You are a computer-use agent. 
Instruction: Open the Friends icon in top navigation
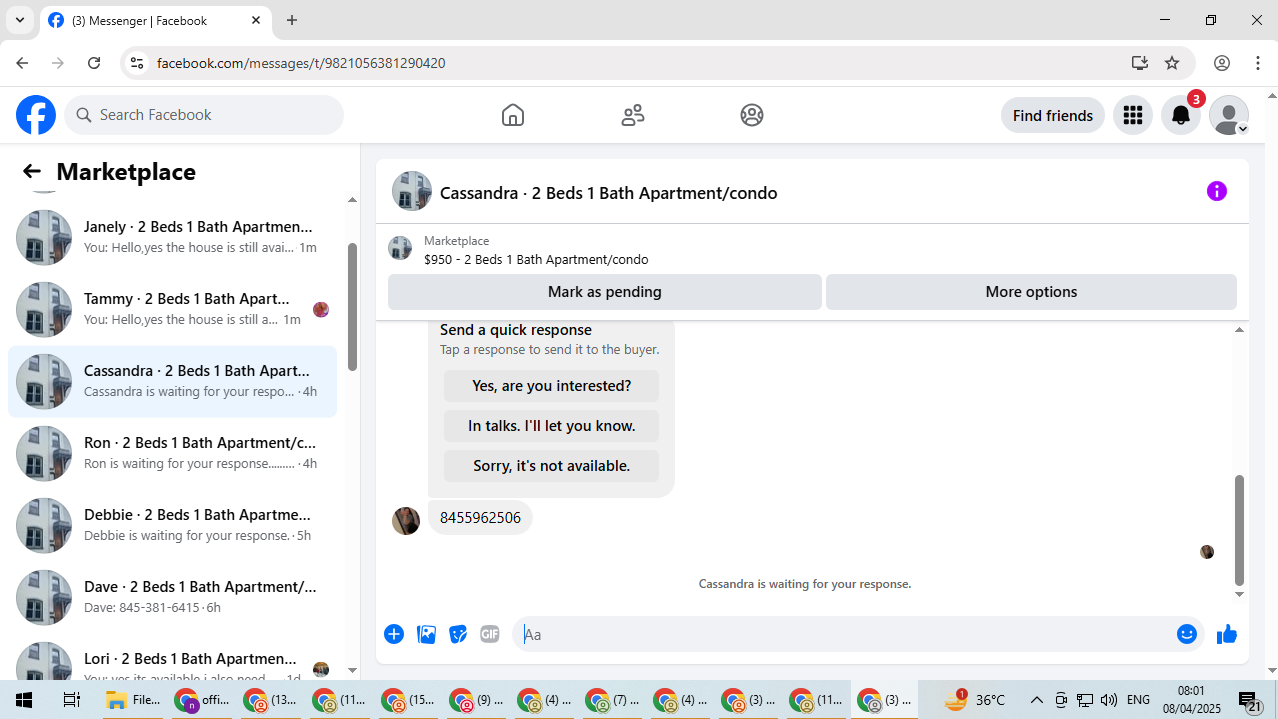point(632,115)
